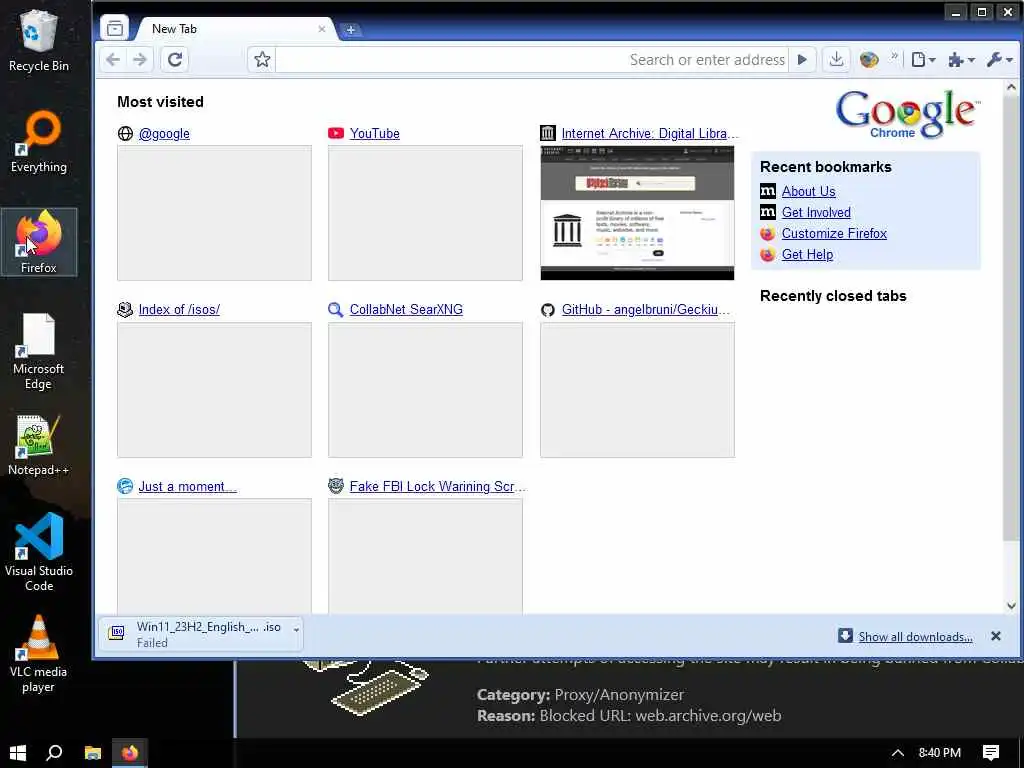The width and height of the screenshot is (1024, 768).
Task: Close the downloads bar
Action: 995,636
